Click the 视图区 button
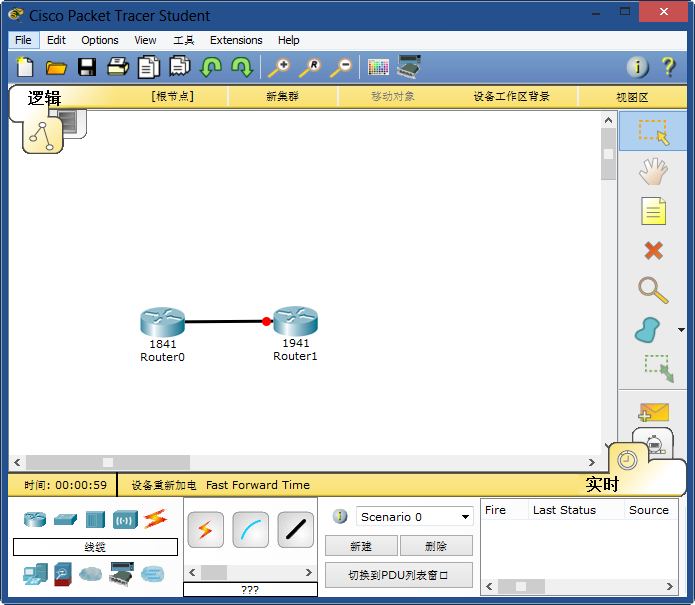Viewport: 695px width, 605px height. click(632, 97)
